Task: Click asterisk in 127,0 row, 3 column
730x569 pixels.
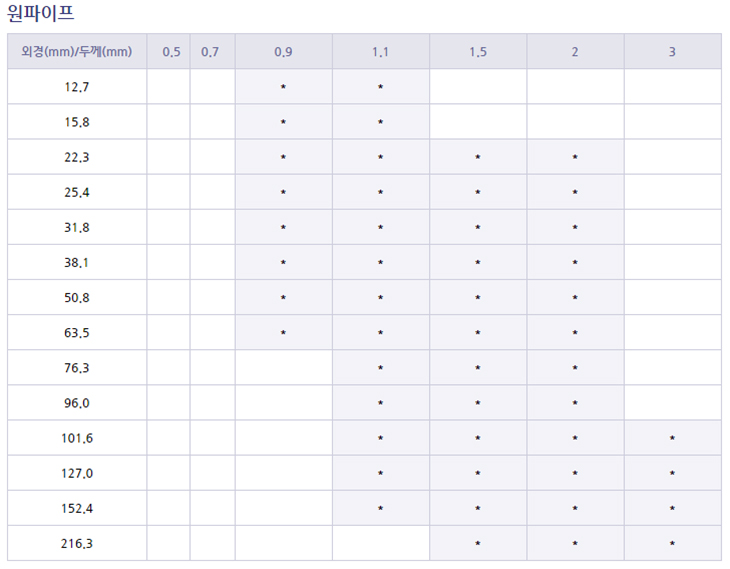Action: point(672,474)
